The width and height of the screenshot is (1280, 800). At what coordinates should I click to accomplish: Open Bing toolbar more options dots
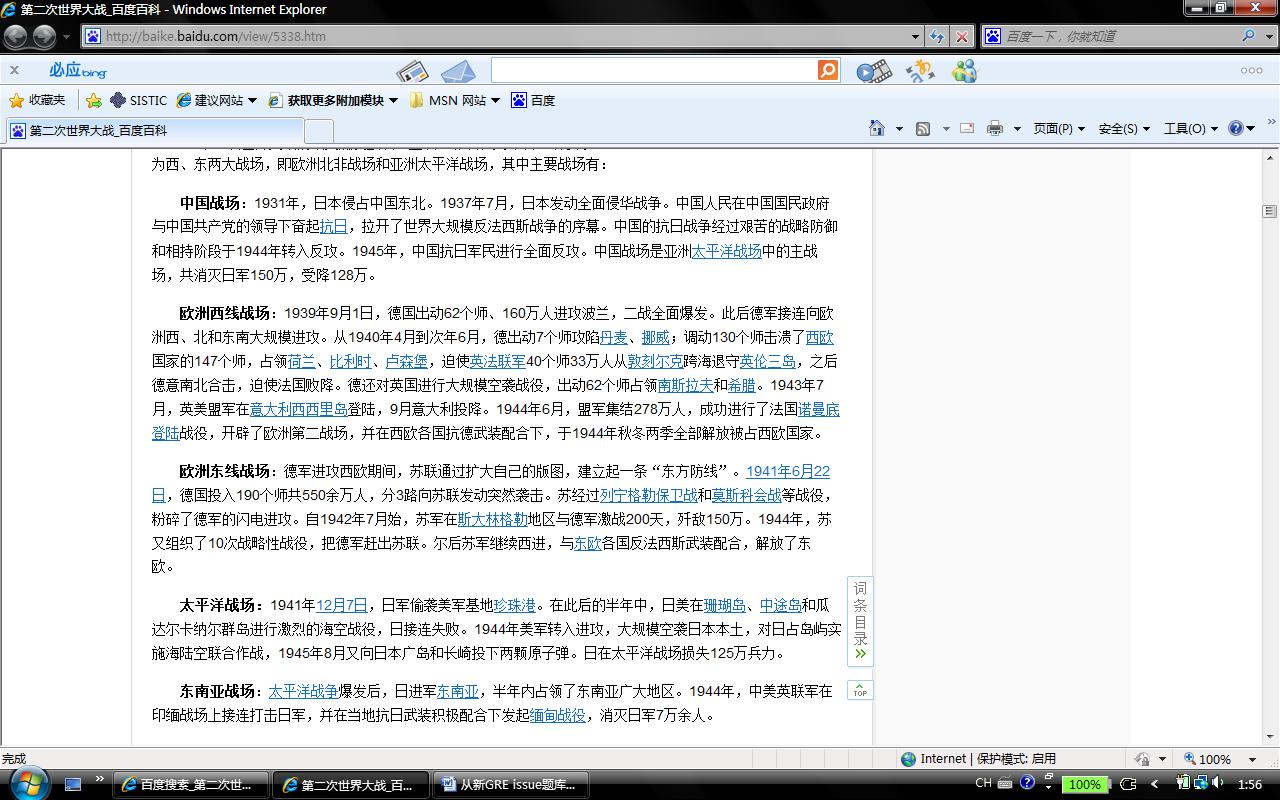[x=1251, y=70]
